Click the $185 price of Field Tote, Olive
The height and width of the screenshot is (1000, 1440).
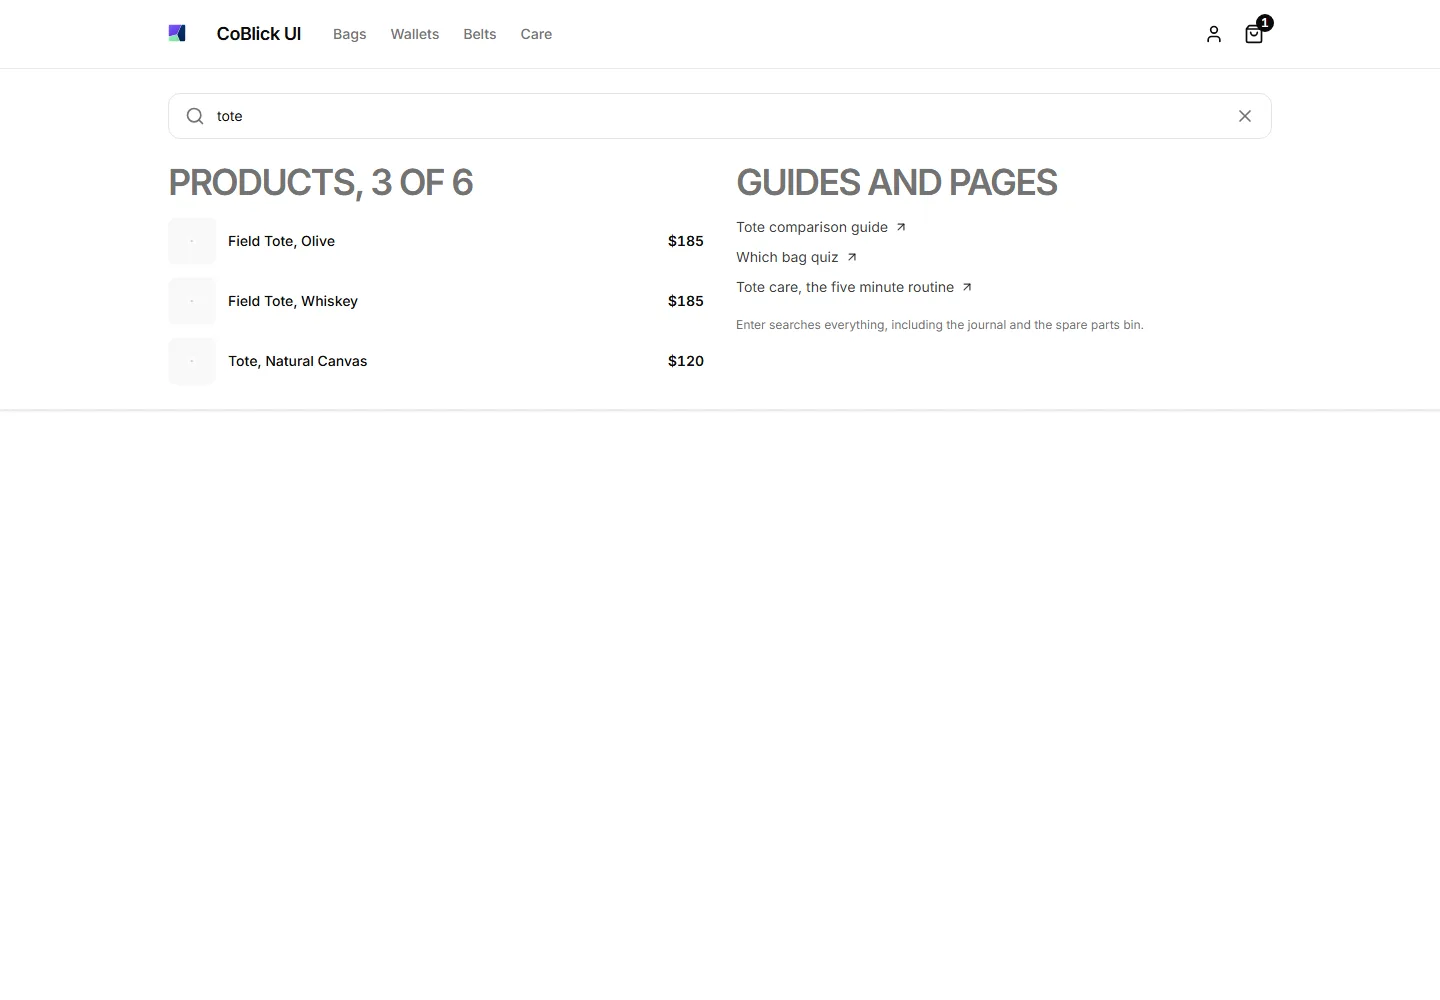click(686, 241)
